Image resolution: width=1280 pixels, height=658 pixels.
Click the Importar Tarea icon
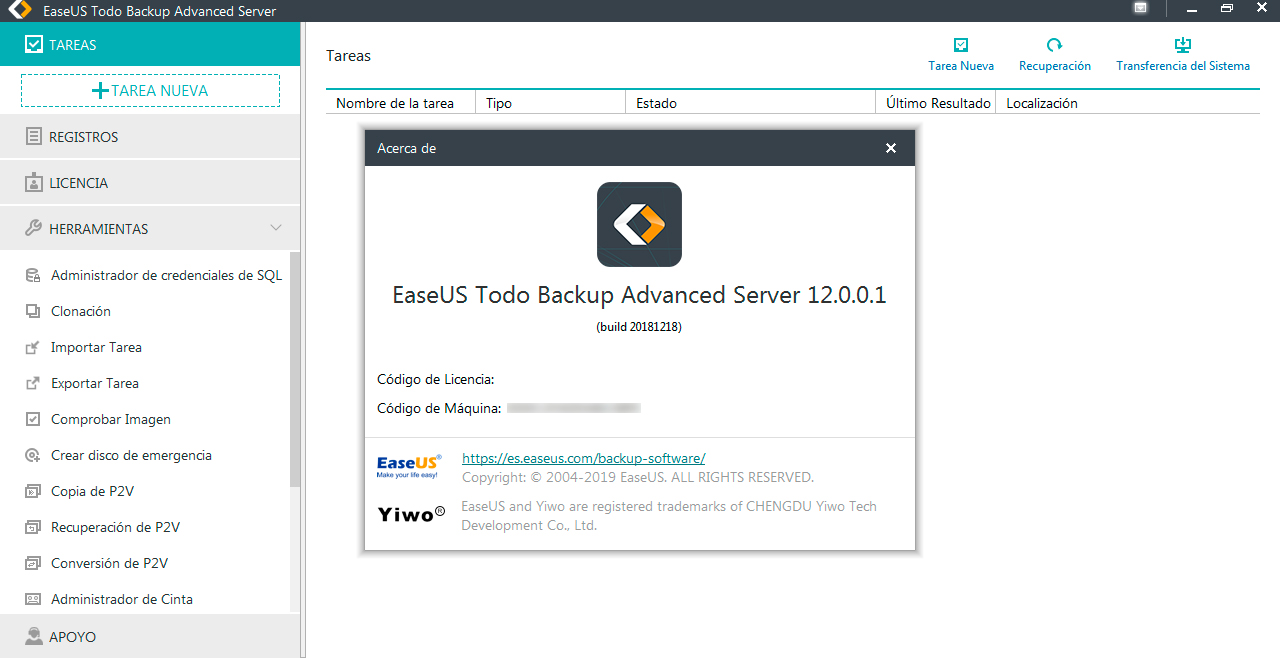33,347
